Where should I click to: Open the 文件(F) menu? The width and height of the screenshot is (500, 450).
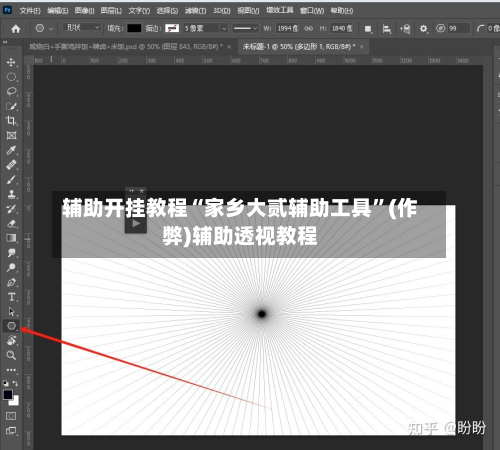(x=30, y=11)
